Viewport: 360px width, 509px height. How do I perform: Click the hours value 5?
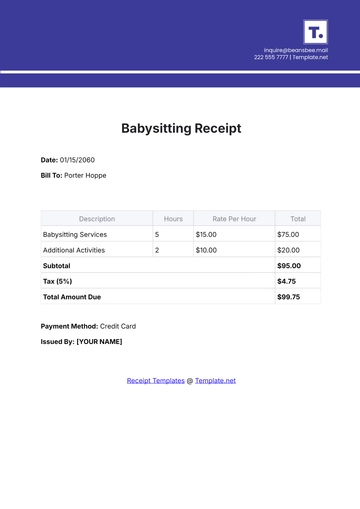(x=157, y=235)
